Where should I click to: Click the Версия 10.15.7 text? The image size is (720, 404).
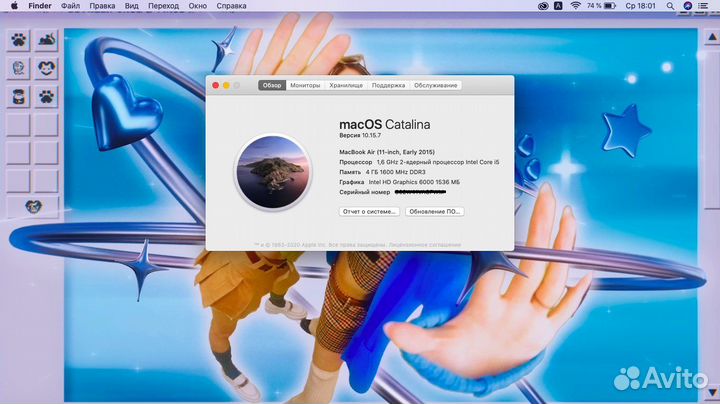click(x=360, y=135)
